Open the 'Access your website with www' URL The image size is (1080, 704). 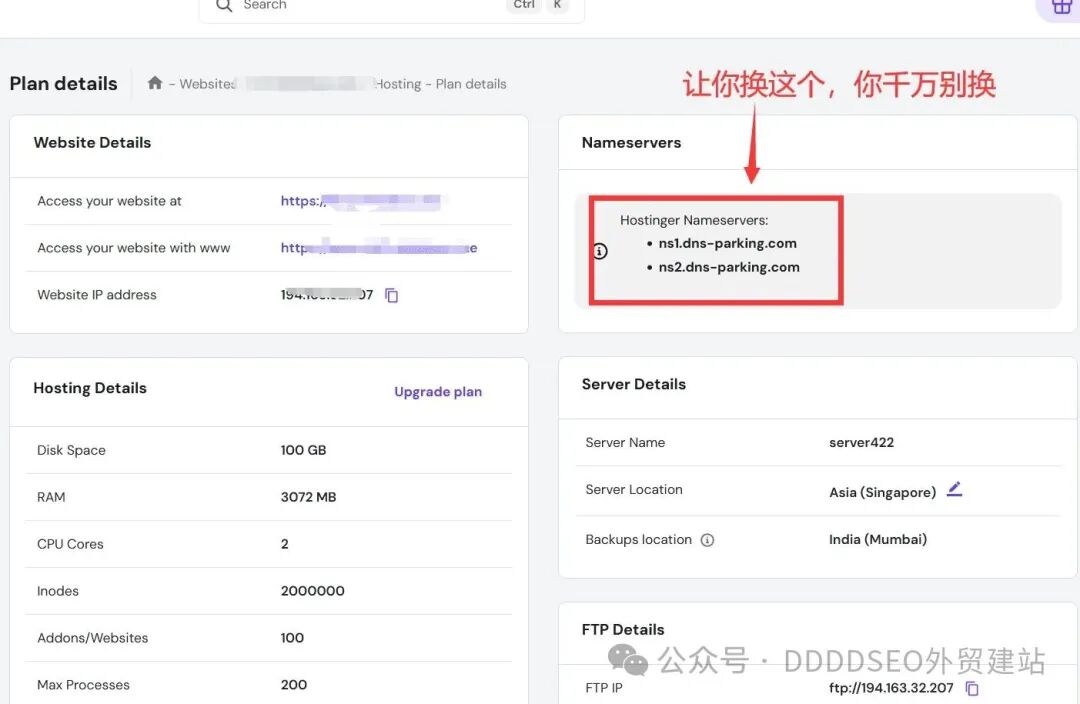pyautogui.click(x=378, y=248)
